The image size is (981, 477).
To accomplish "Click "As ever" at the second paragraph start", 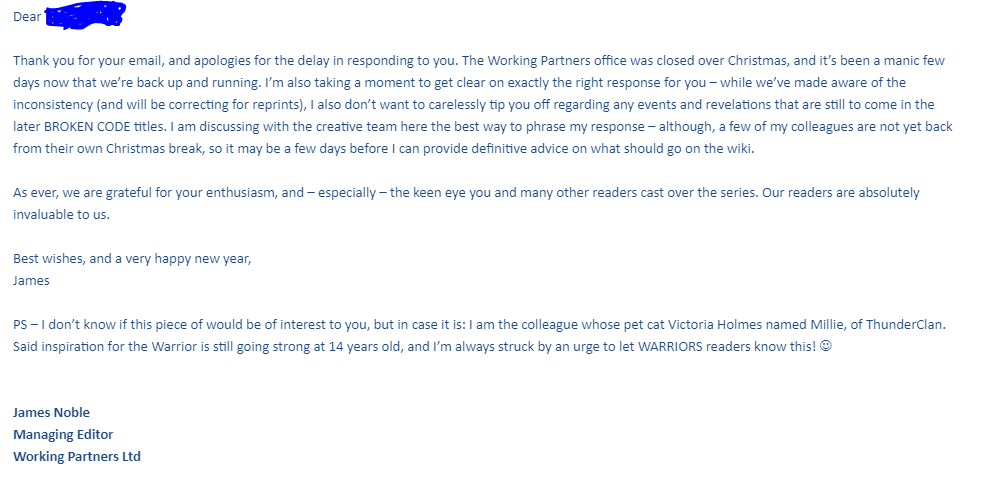I will click(34, 192).
